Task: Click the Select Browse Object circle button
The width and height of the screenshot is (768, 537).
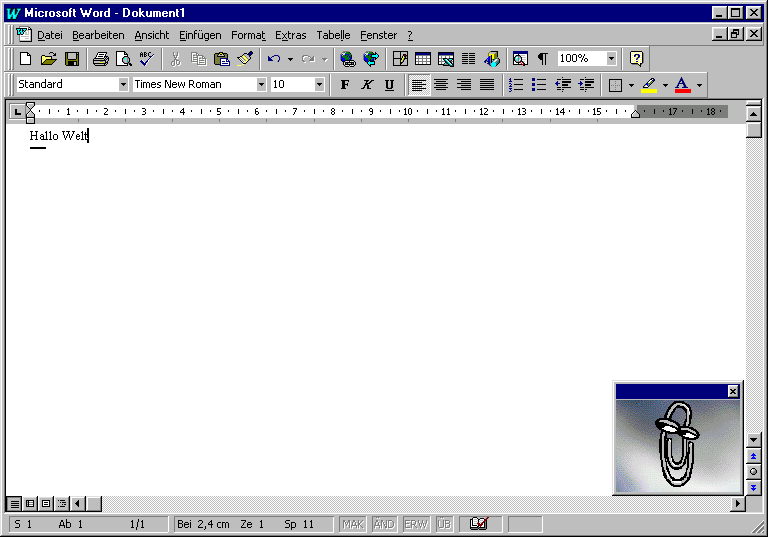Action: coord(753,472)
